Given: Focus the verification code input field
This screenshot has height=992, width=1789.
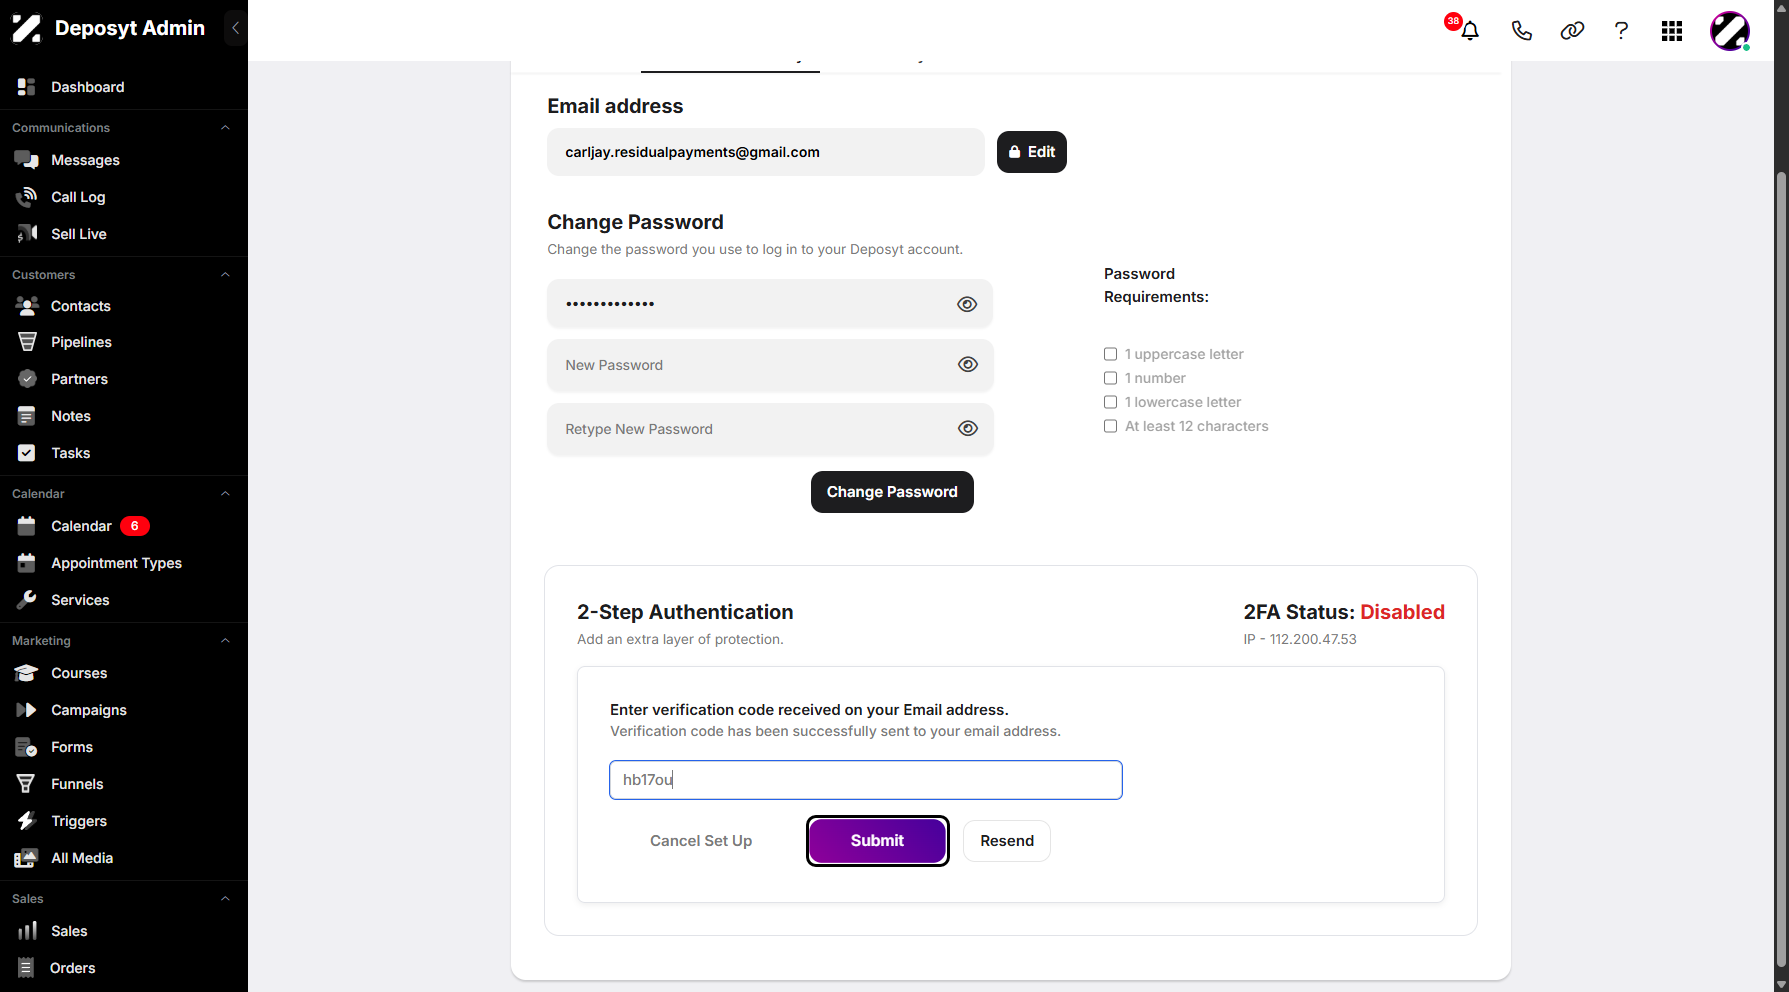Looking at the screenshot, I should point(865,780).
